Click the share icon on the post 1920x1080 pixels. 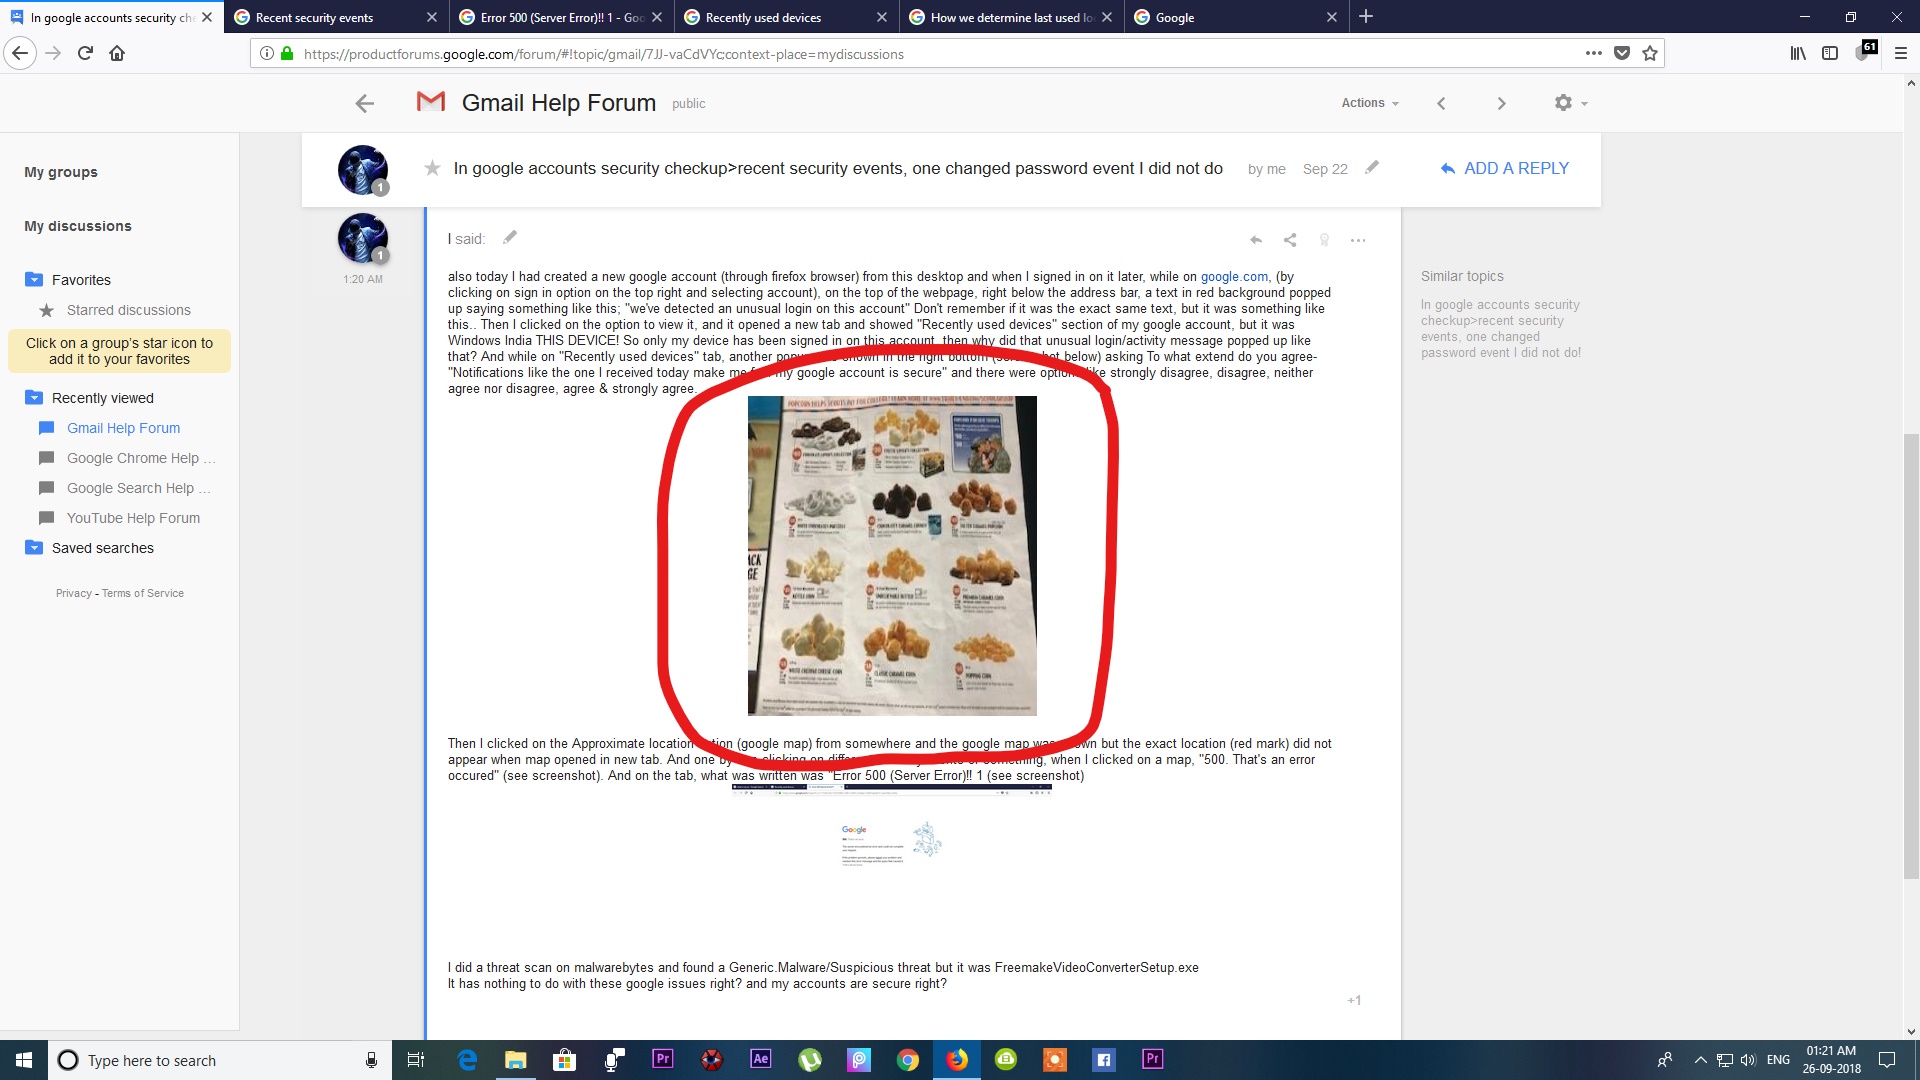[1290, 240]
